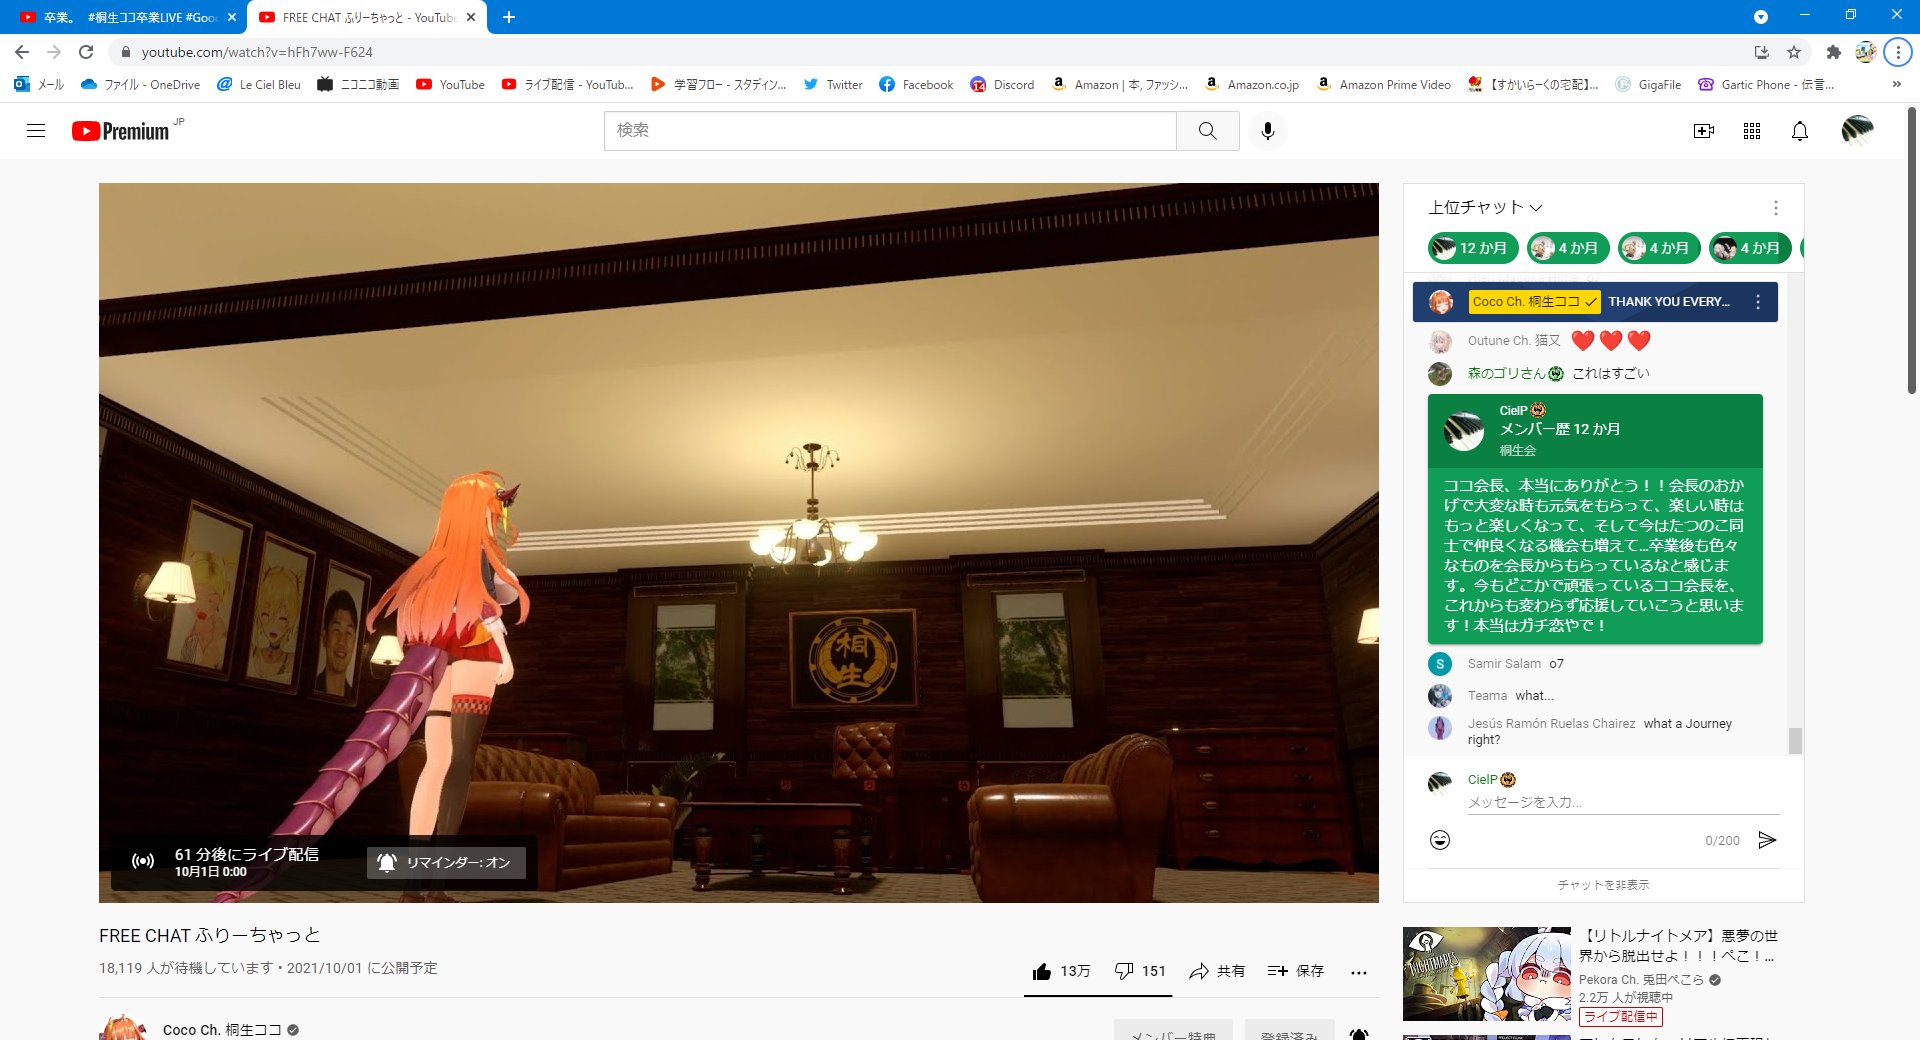
Task: Open the リトルナイトメア Pekora video thumbnail
Action: (1486, 974)
